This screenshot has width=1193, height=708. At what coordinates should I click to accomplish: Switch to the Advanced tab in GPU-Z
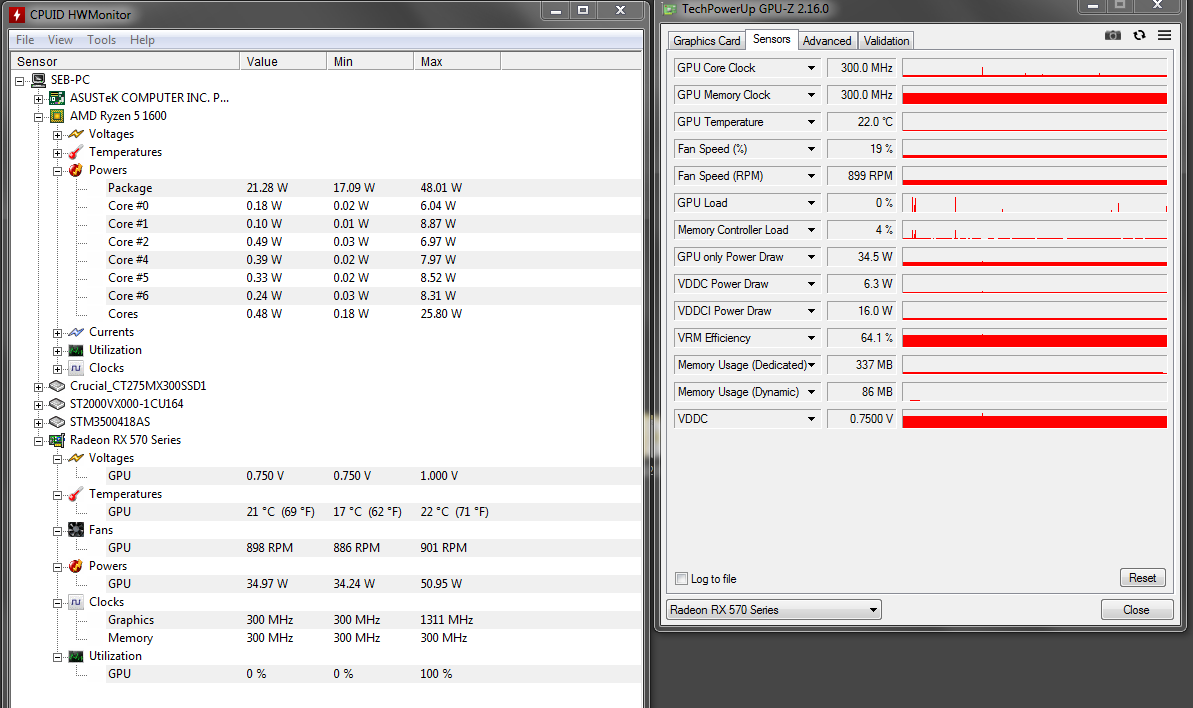tap(826, 41)
